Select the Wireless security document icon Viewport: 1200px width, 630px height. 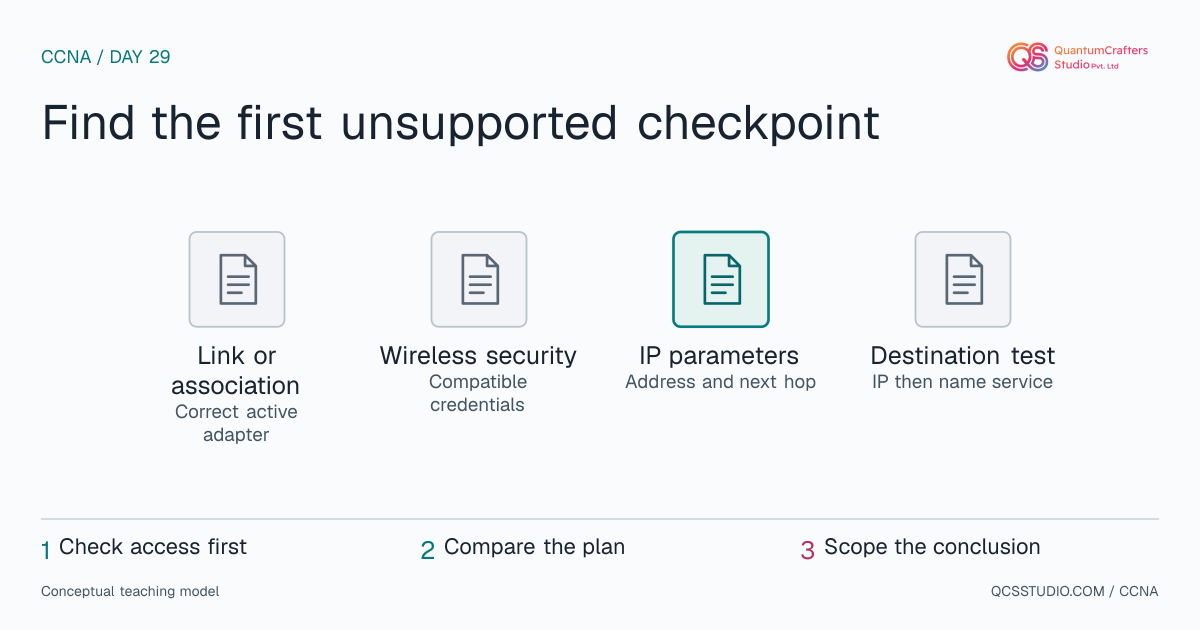click(x=479, y=279)
